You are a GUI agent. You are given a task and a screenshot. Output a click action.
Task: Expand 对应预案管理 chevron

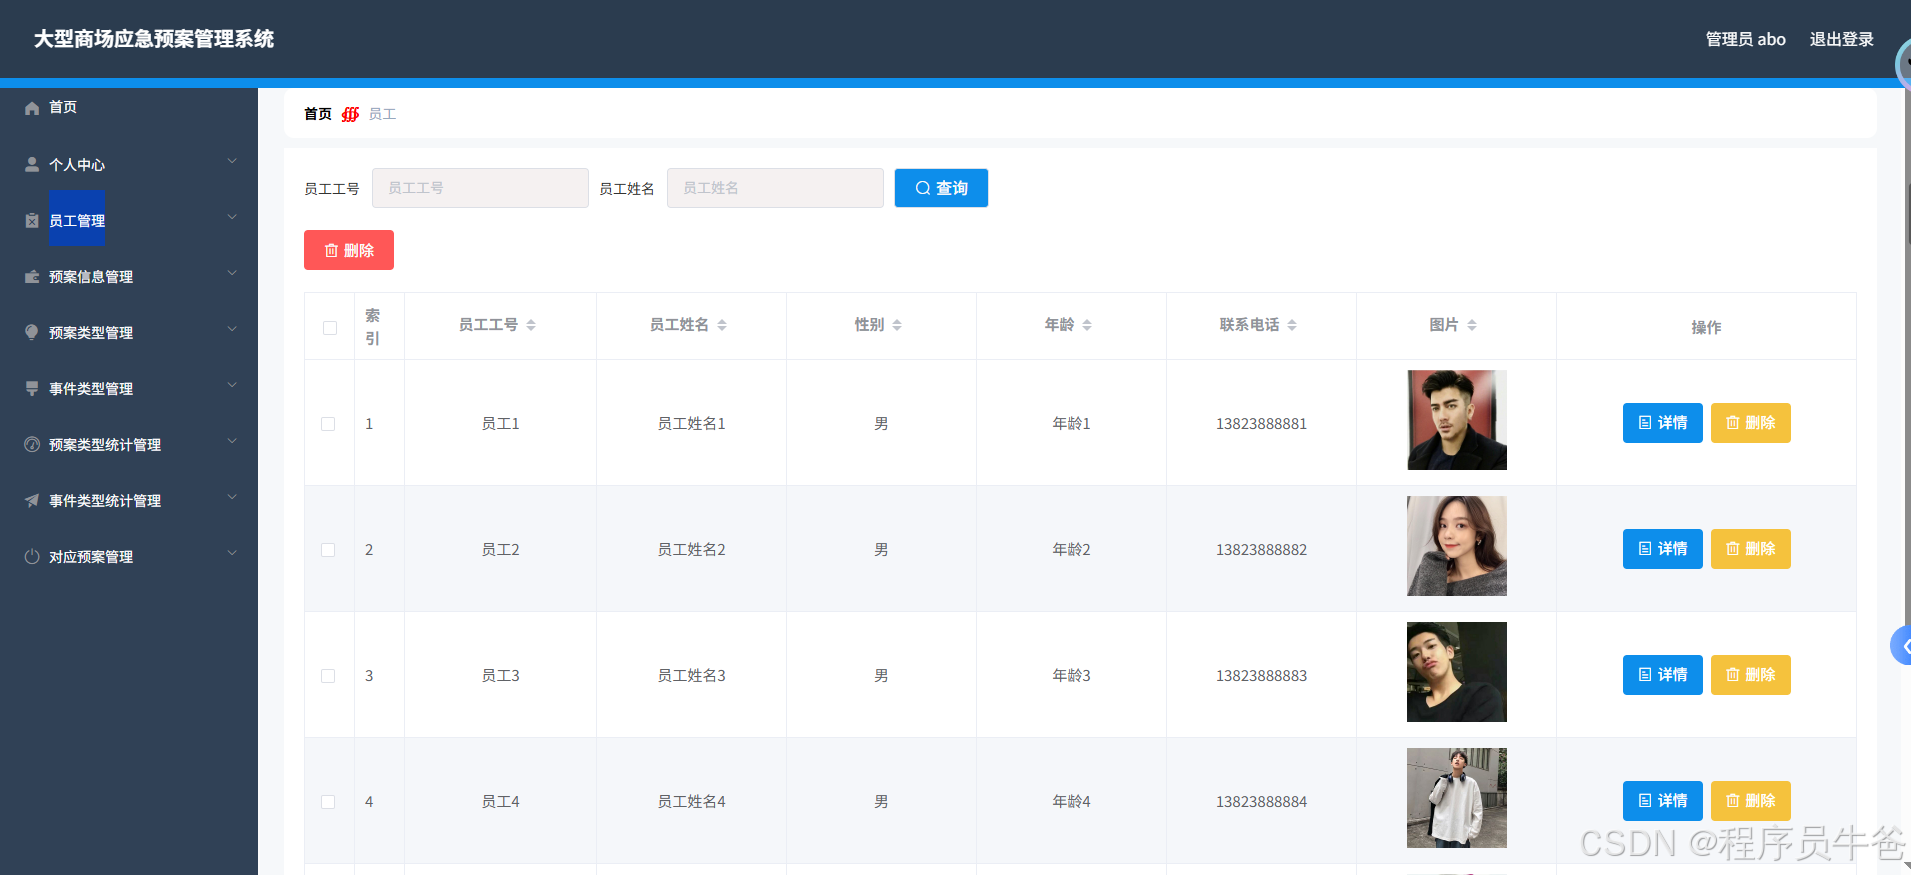[x=232, y=553]
